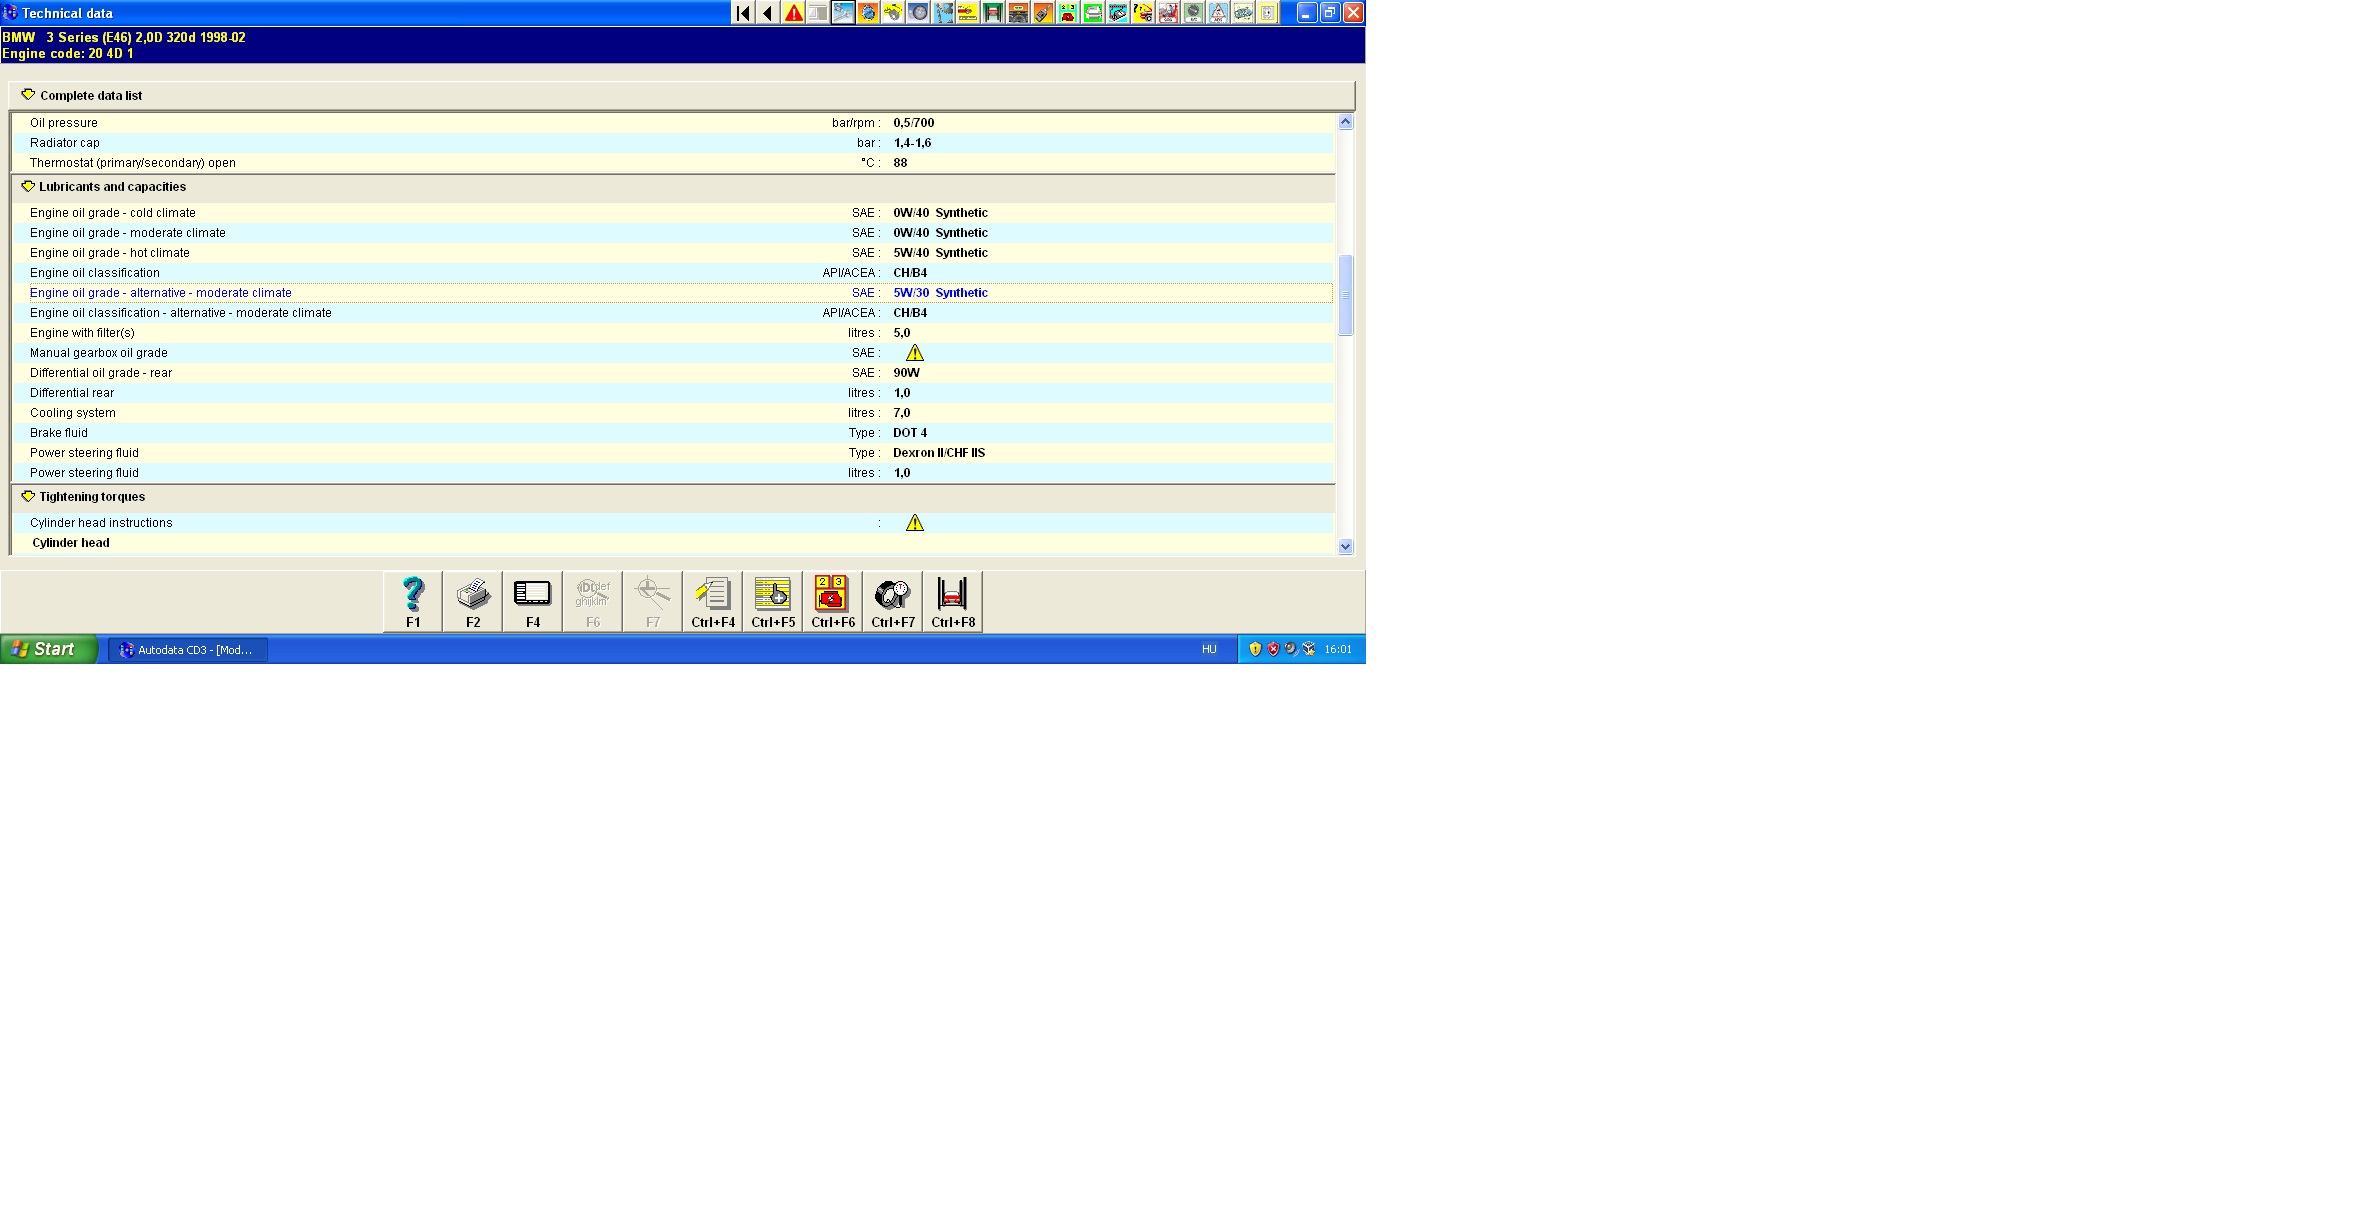The width and height of the screenshot is (2362, 1222).
Task: Click the F4 screen view icon
Action: [x=533, y=601]
